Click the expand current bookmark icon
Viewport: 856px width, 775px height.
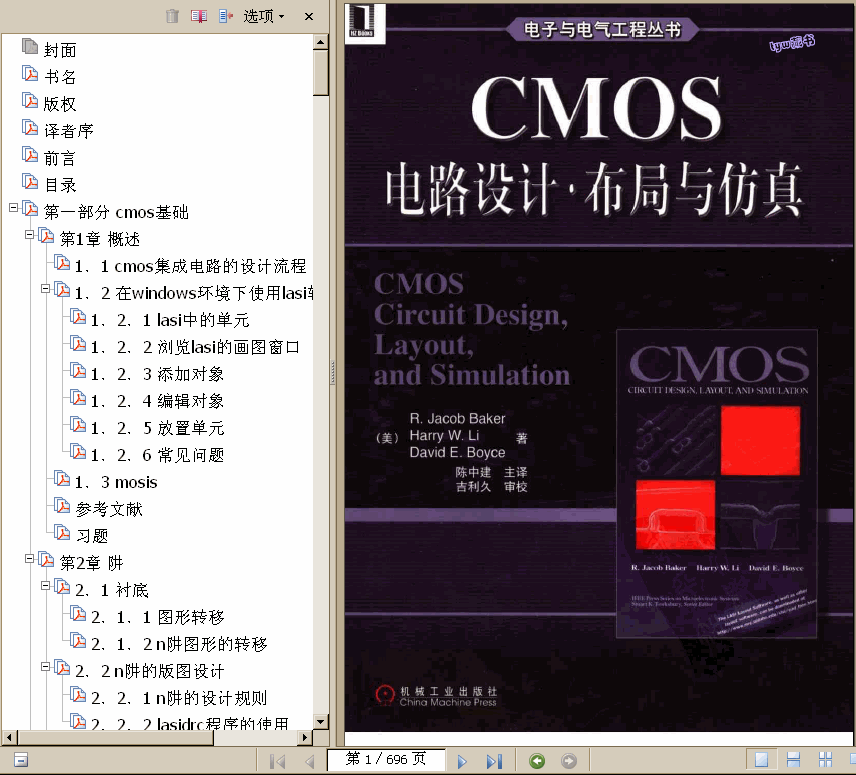pos(225,16)
